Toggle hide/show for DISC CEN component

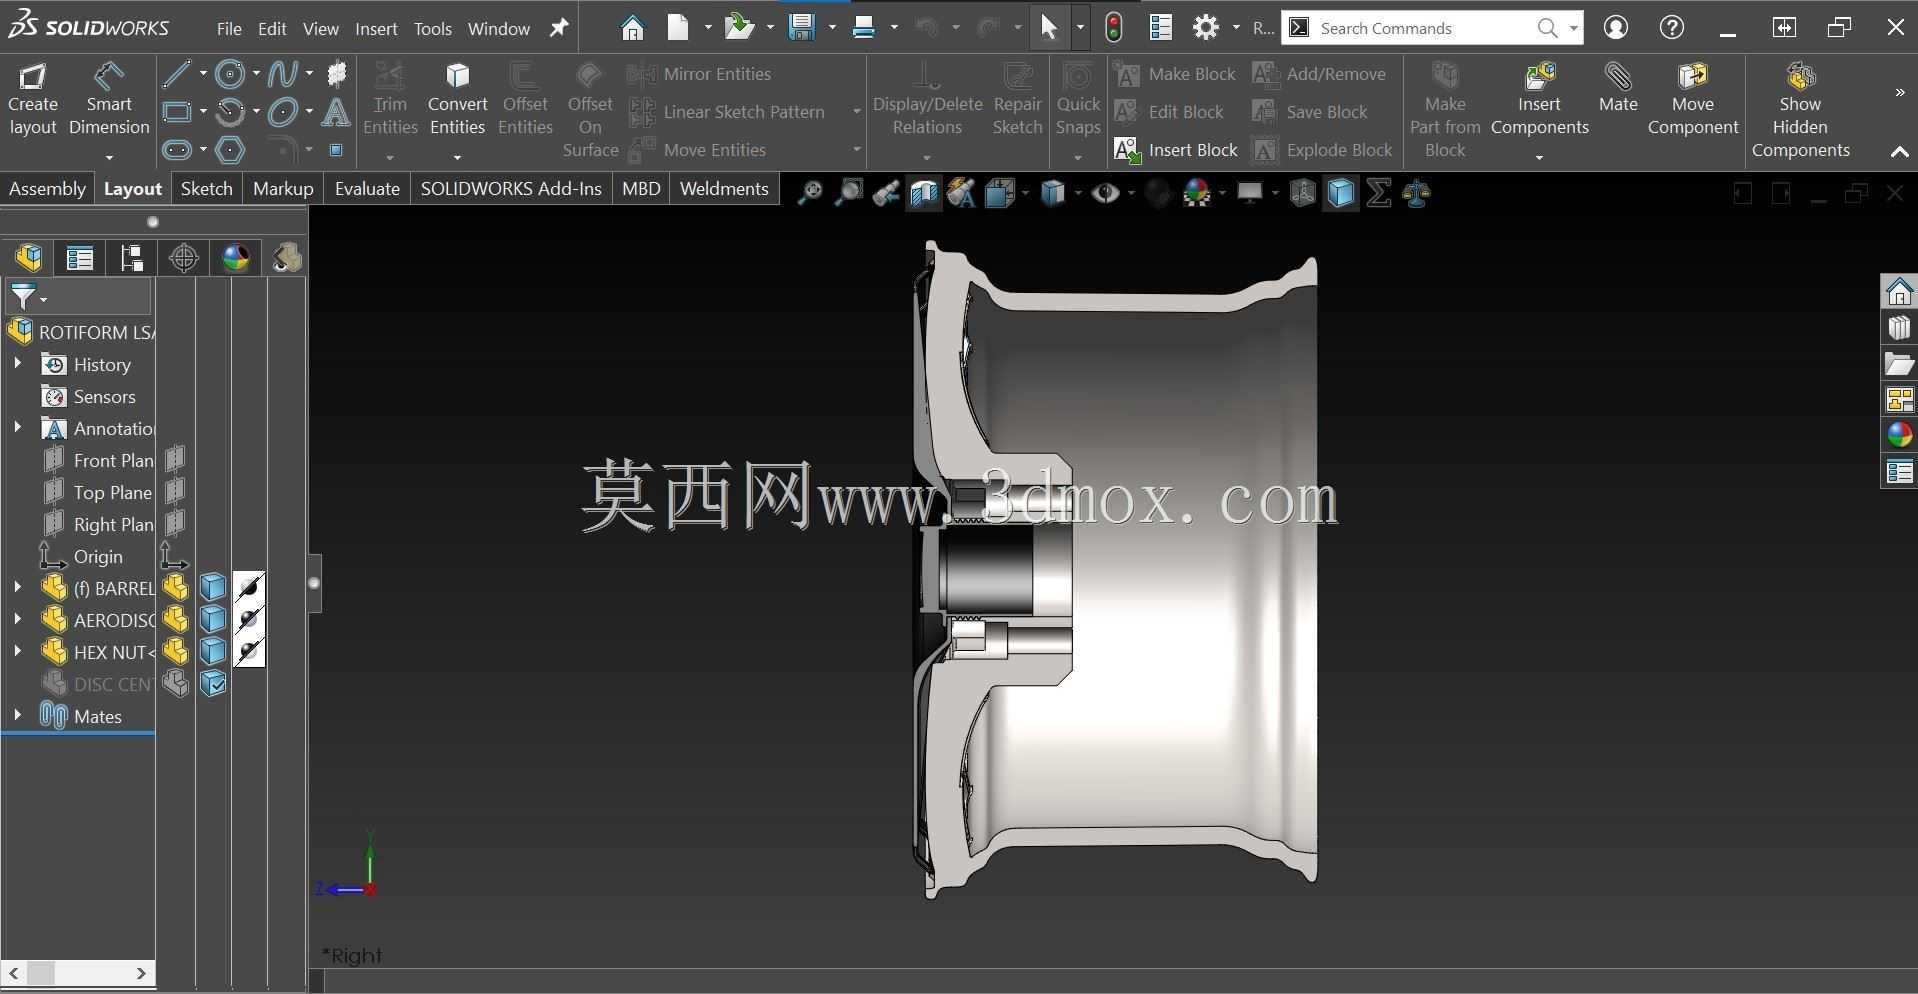176,684
